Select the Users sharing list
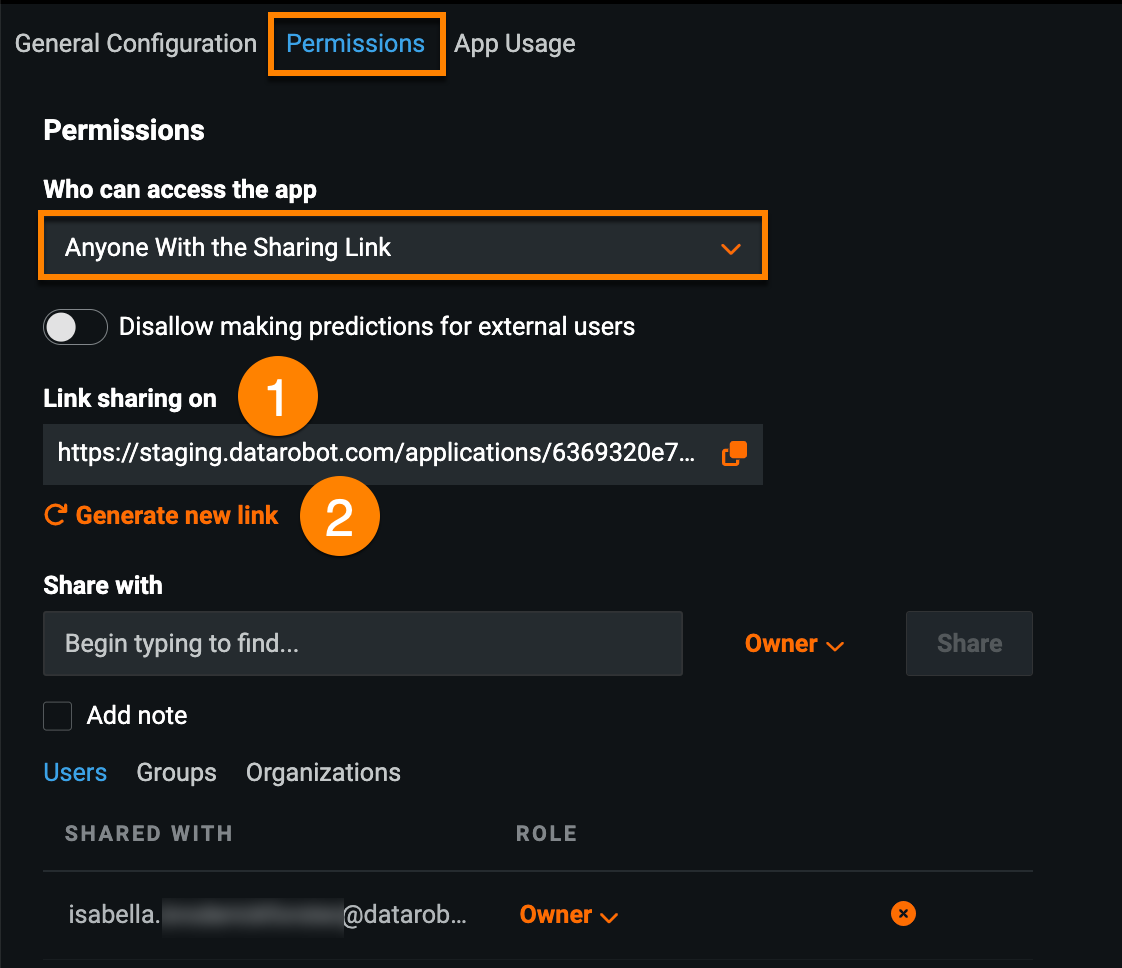This screenshot has width=1122, height=968. pos(75,773)
